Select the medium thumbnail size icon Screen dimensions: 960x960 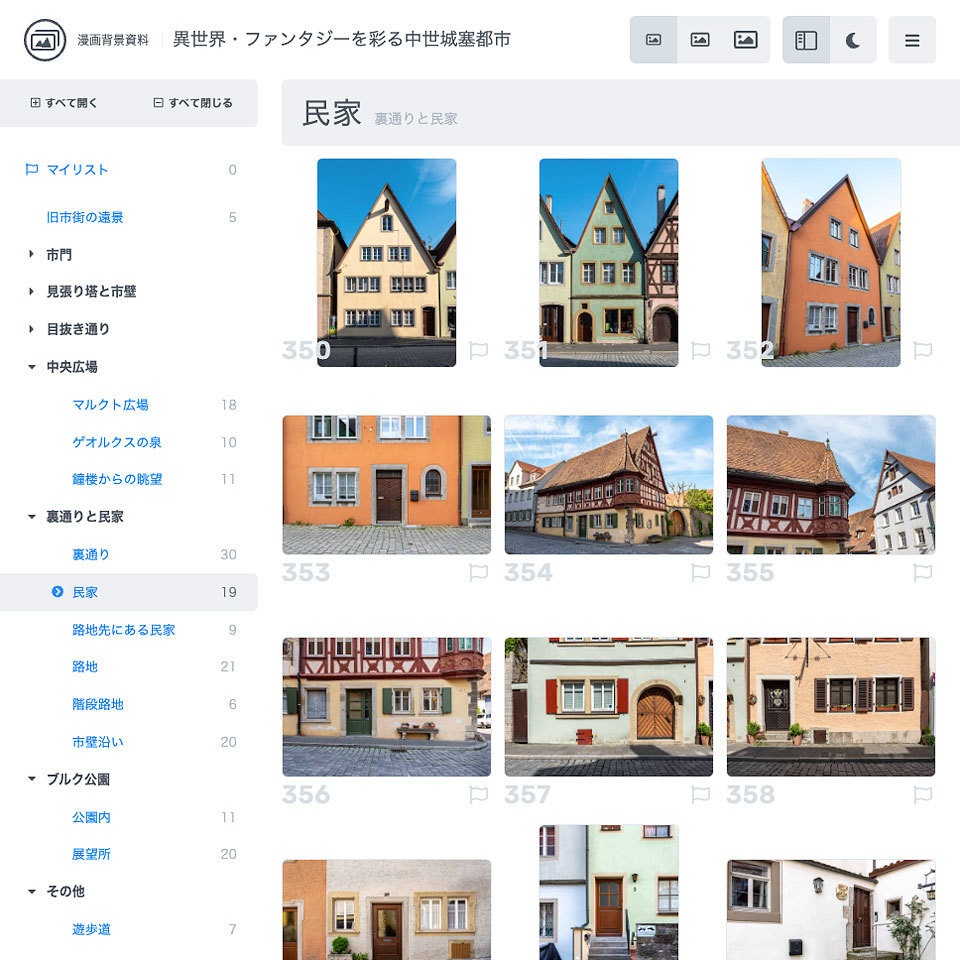point(700,39)
